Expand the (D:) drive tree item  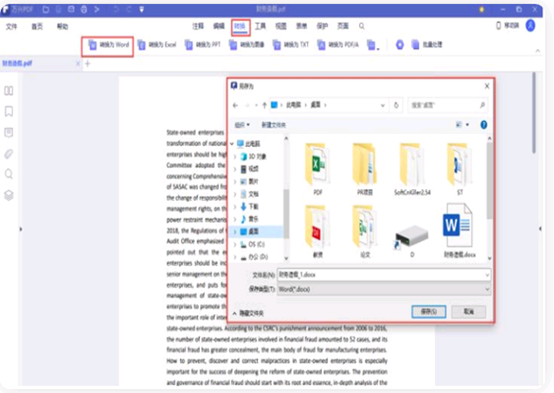(x=235, y=257)
